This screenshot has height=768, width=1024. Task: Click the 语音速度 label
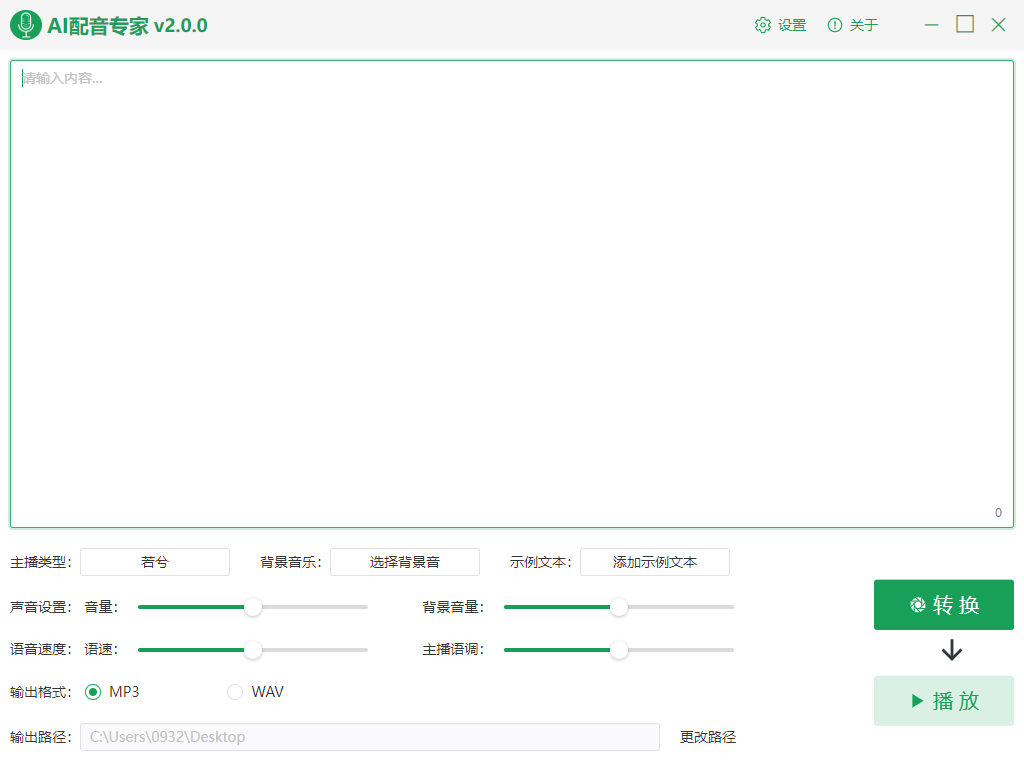pos(40,649)
